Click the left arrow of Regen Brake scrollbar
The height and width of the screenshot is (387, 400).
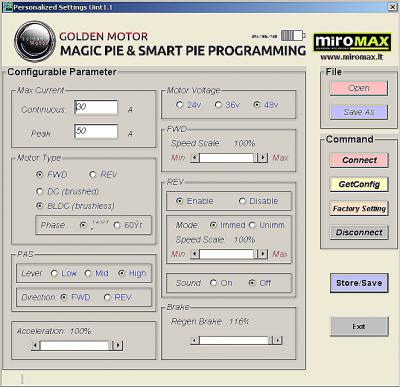point(195,340)
